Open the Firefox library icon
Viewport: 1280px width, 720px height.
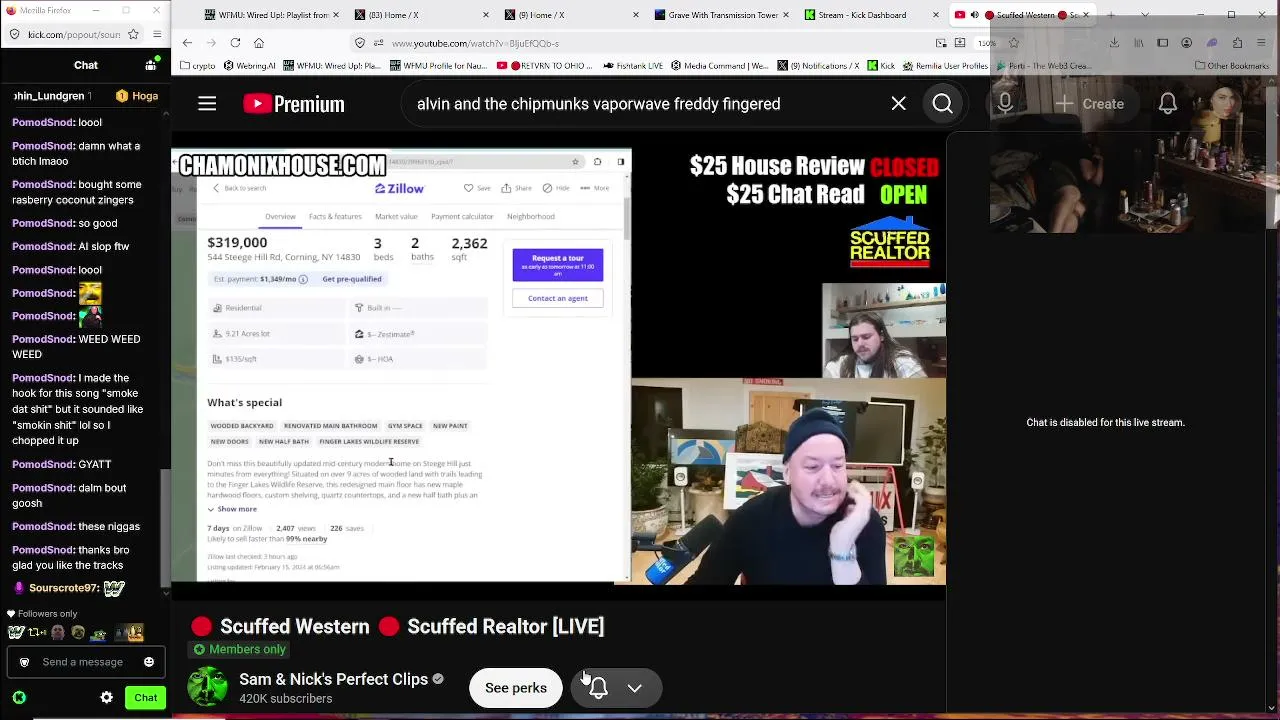pos(1138,43)
